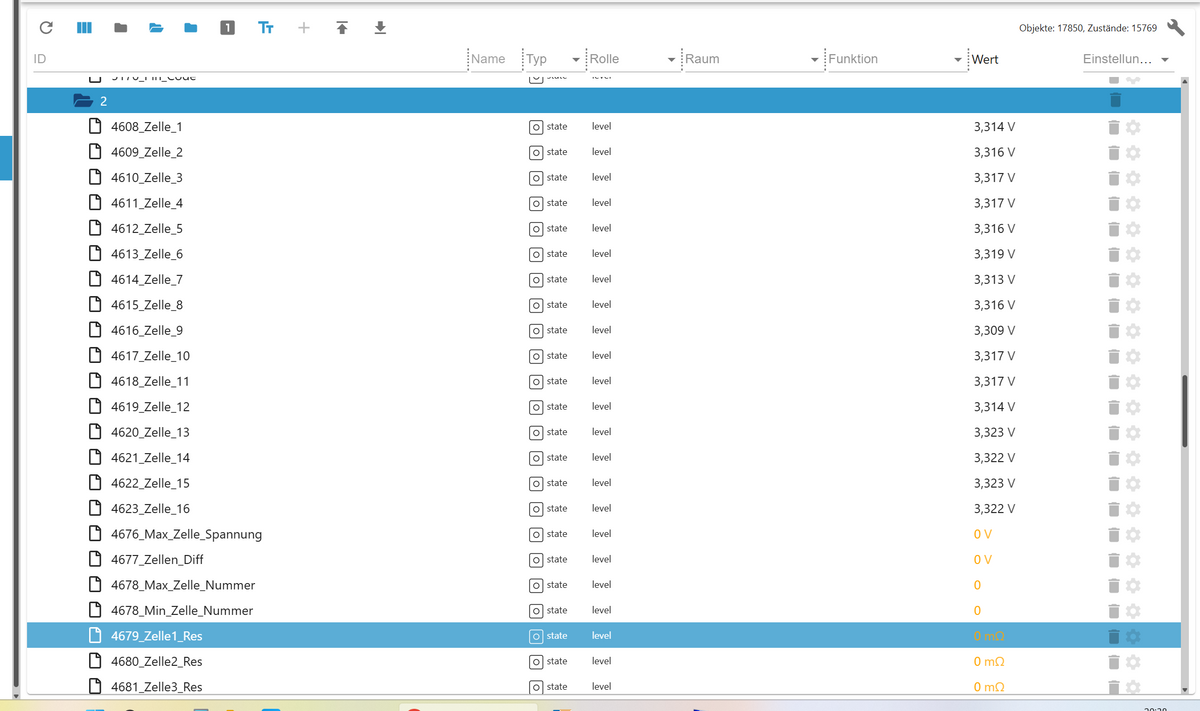
Task: Collapse all folders with dark folder icon
Action: coord(120,28)
